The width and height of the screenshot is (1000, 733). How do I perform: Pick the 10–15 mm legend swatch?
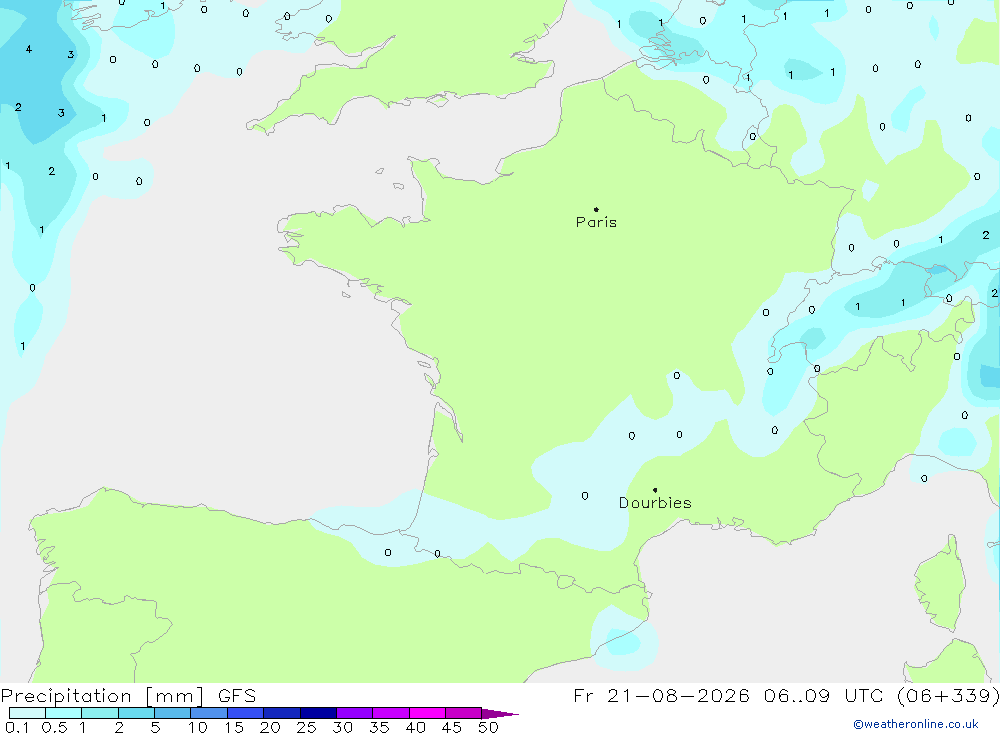(x=209, y=713)
